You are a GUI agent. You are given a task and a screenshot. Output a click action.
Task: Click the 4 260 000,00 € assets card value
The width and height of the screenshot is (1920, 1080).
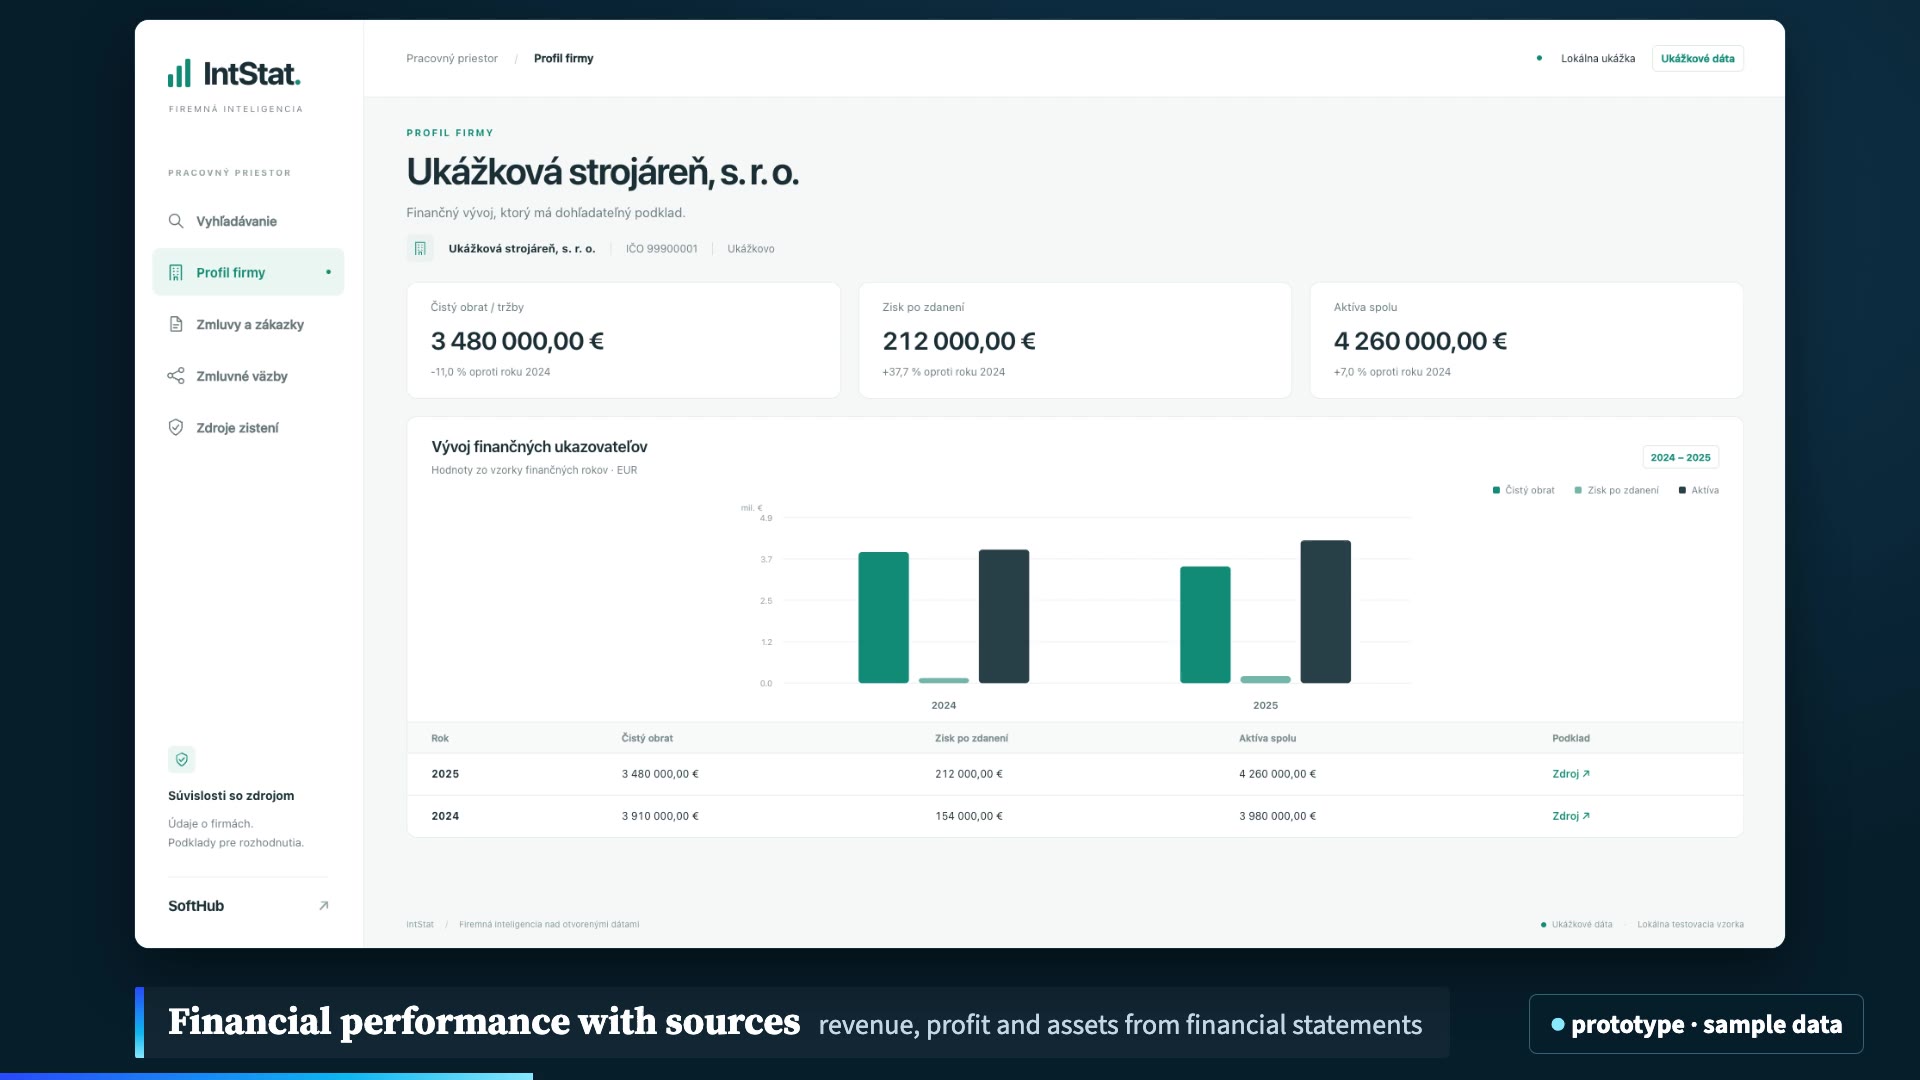1420,341
